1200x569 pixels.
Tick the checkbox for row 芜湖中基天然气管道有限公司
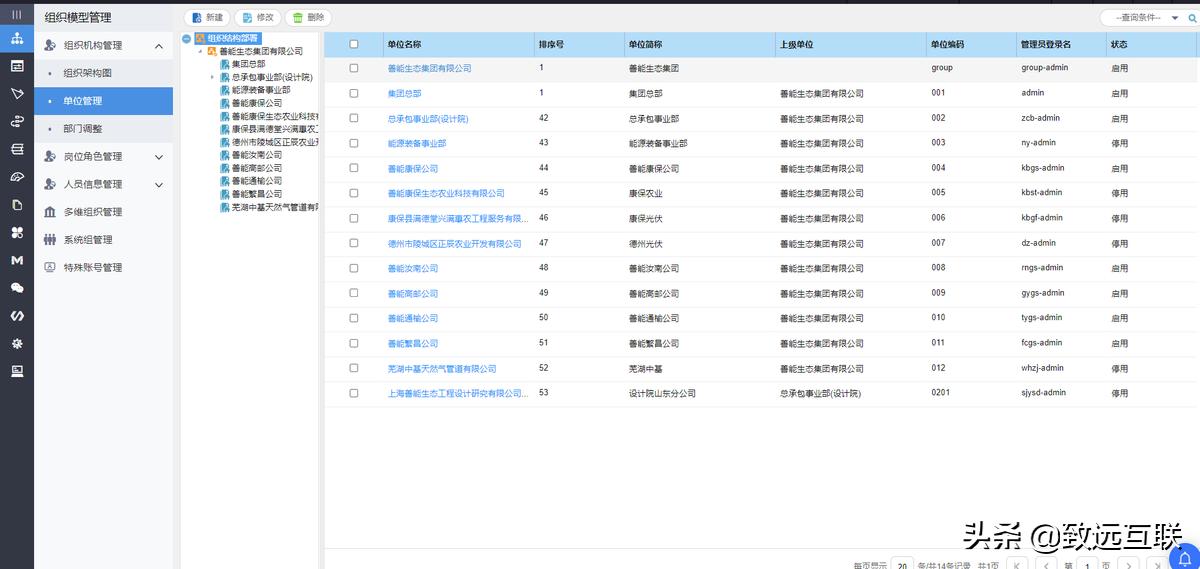pos(354,368)
